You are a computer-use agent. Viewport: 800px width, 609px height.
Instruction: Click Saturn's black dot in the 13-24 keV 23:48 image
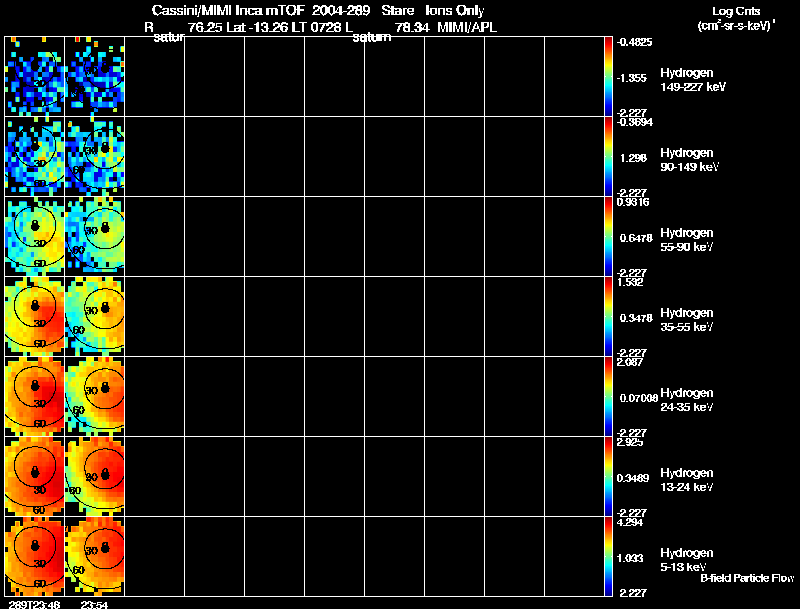[x=35, y=471]
